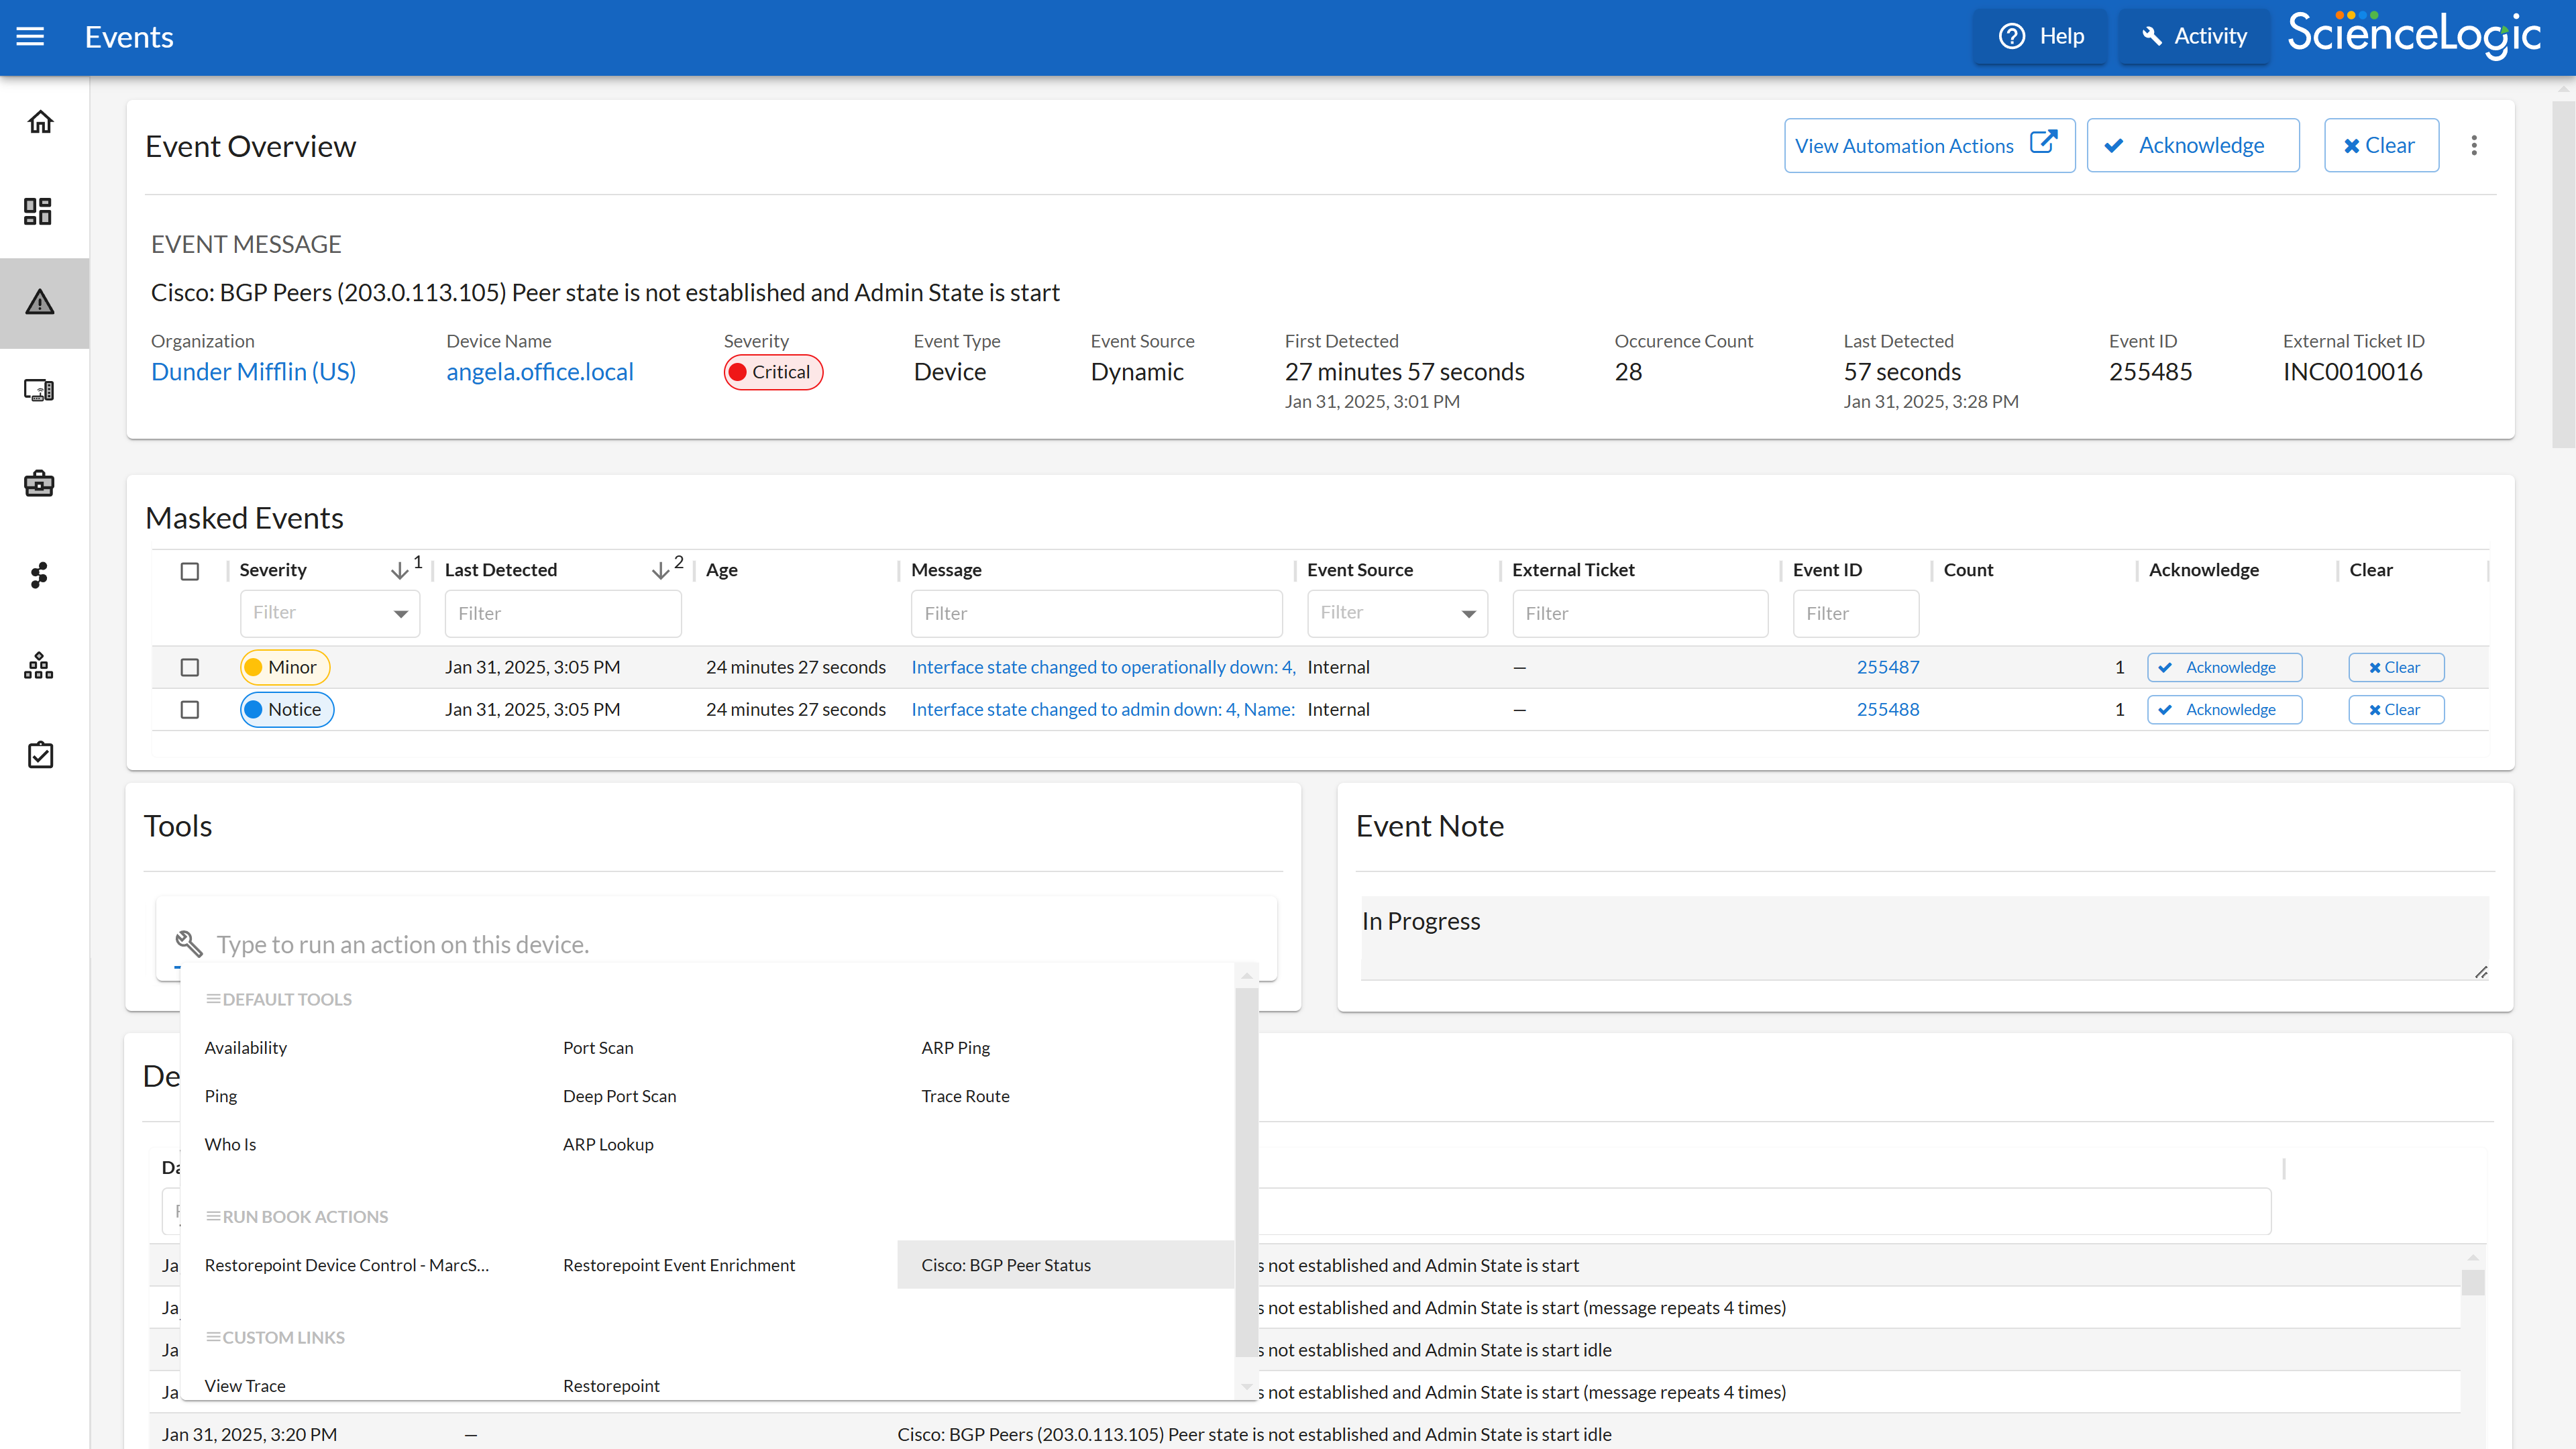Image resolution: width=2576 pixels, height=1449 pixels.
Task: Go to the Home sidebar icon
Action: pyautogui.click(x=40, y=122)
